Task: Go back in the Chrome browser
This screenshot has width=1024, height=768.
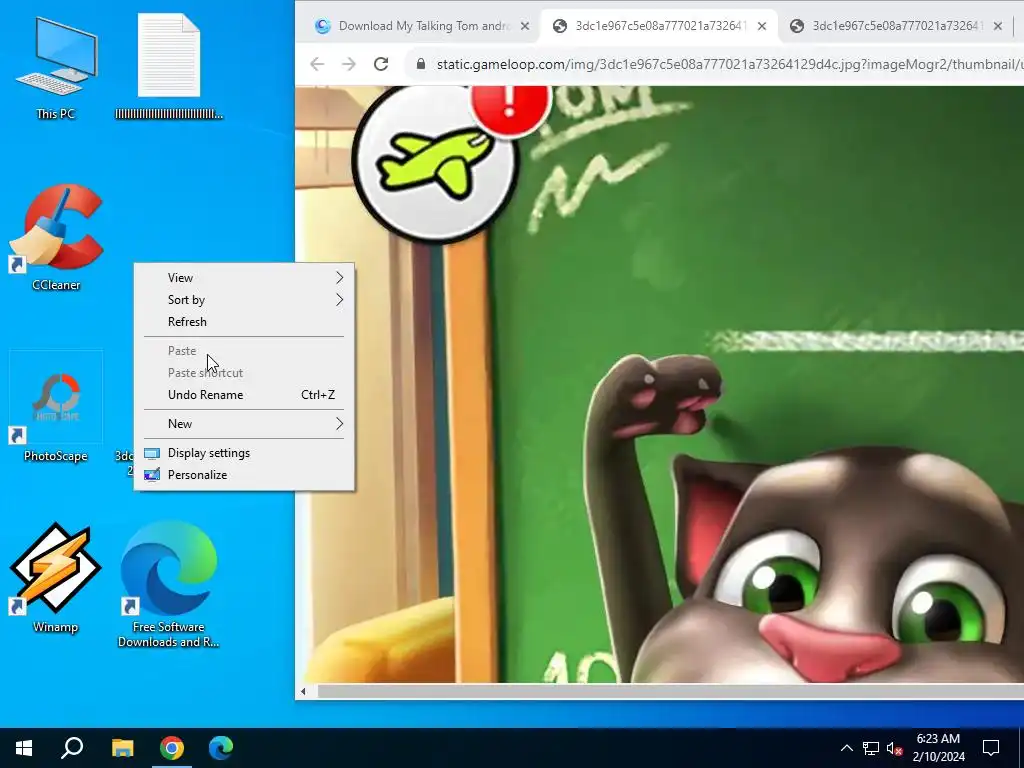Action: click(x=317, y=64)
